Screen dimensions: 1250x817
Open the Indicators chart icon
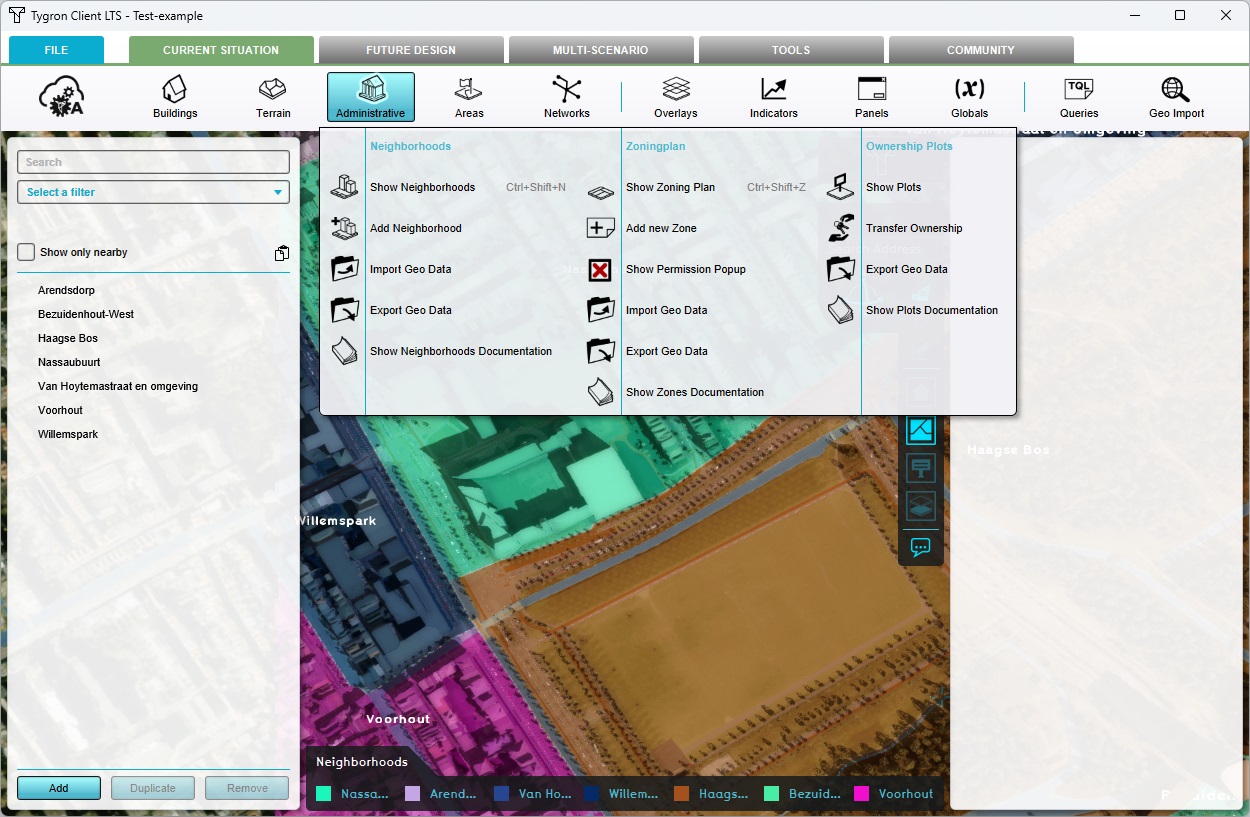click(x=773, y=97)
